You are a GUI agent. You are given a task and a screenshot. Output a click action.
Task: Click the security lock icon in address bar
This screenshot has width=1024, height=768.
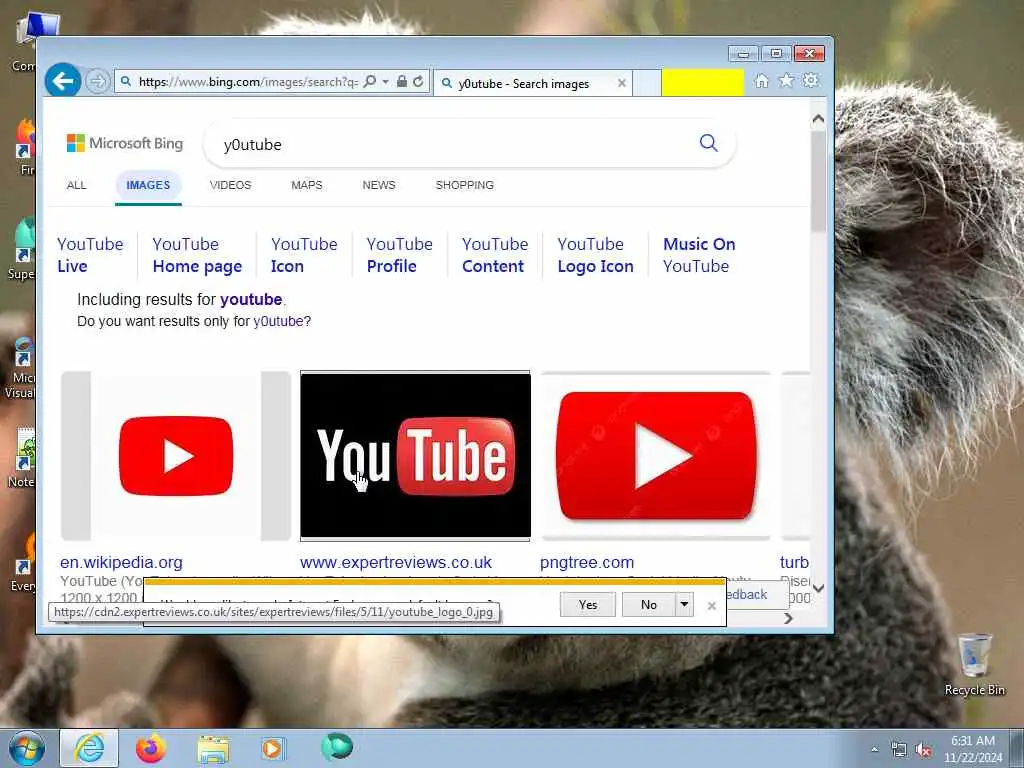click(402, 82)
